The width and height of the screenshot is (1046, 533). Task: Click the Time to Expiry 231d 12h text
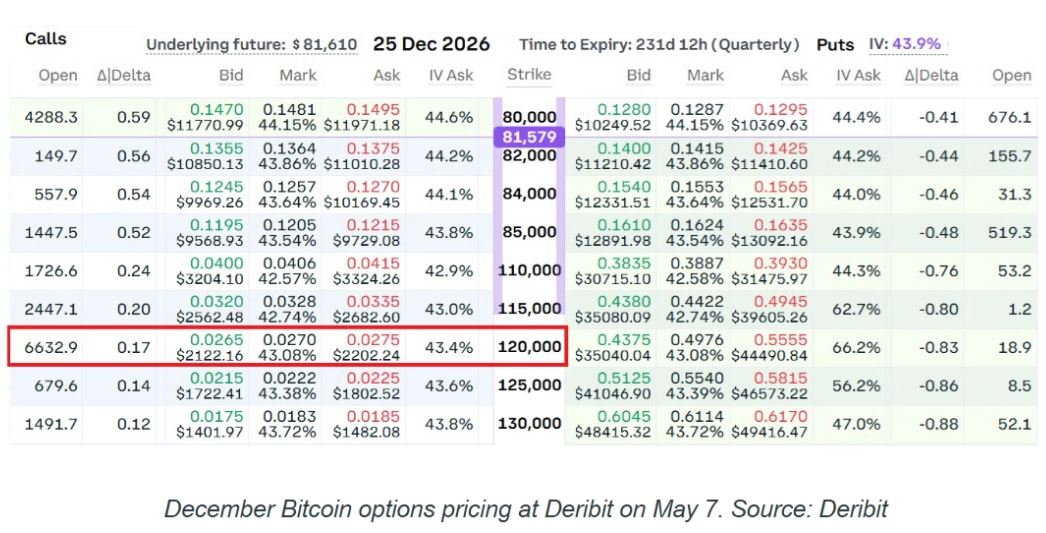(659, 45)
